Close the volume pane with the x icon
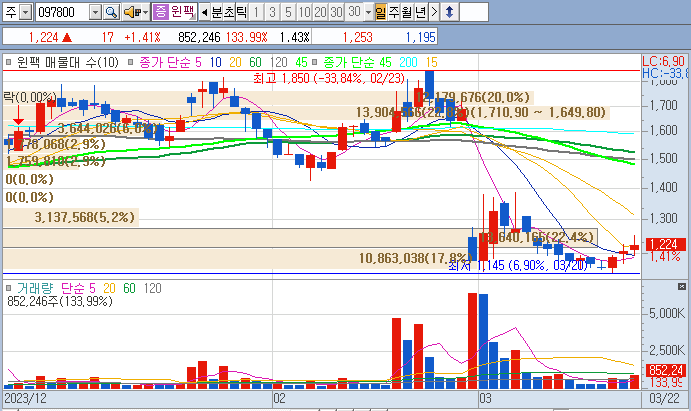 coord(682,287)
